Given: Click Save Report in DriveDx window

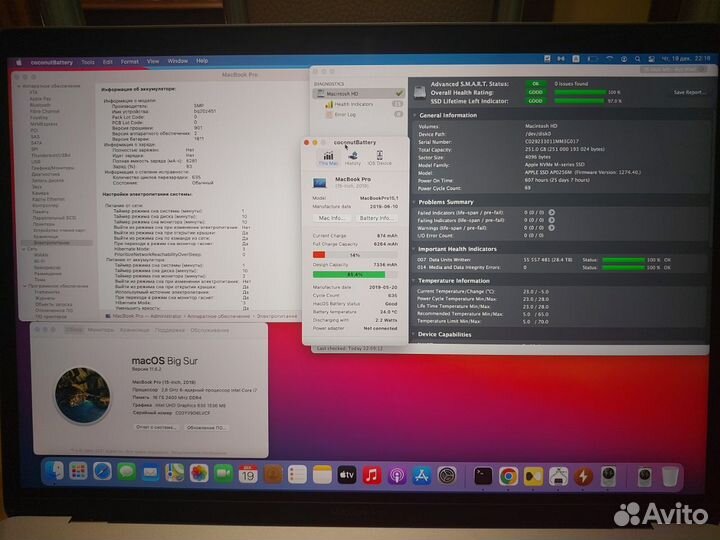Looking at the screenshot, I should tap(689, 93).
